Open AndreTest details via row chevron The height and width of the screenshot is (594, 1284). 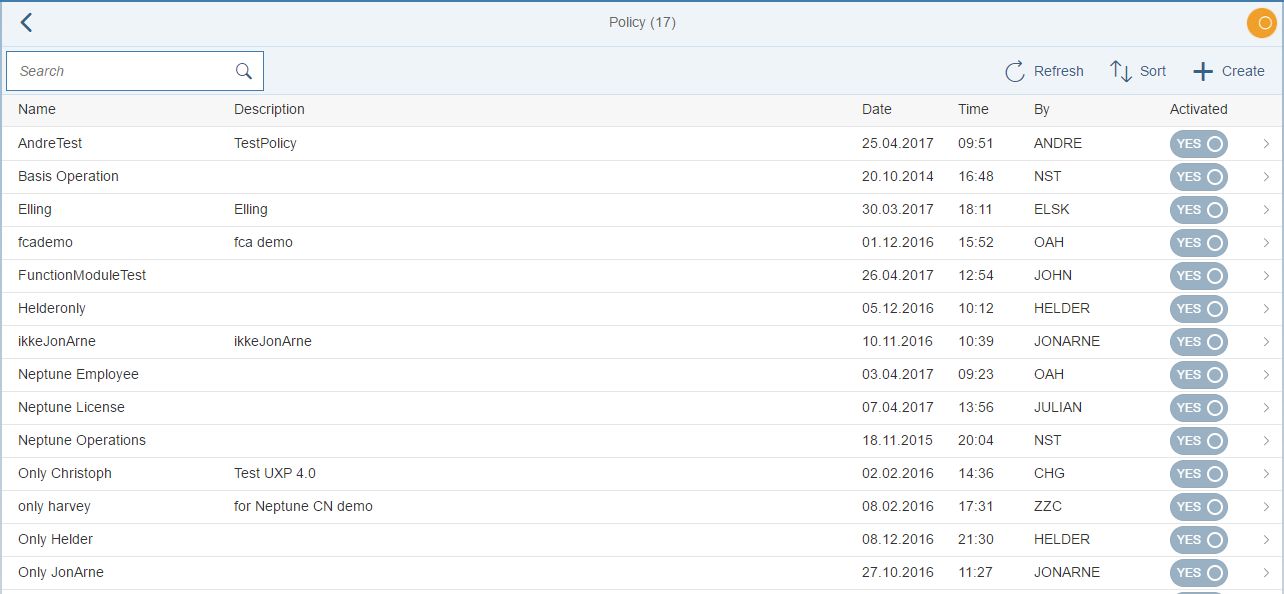tap(1266, 144)
